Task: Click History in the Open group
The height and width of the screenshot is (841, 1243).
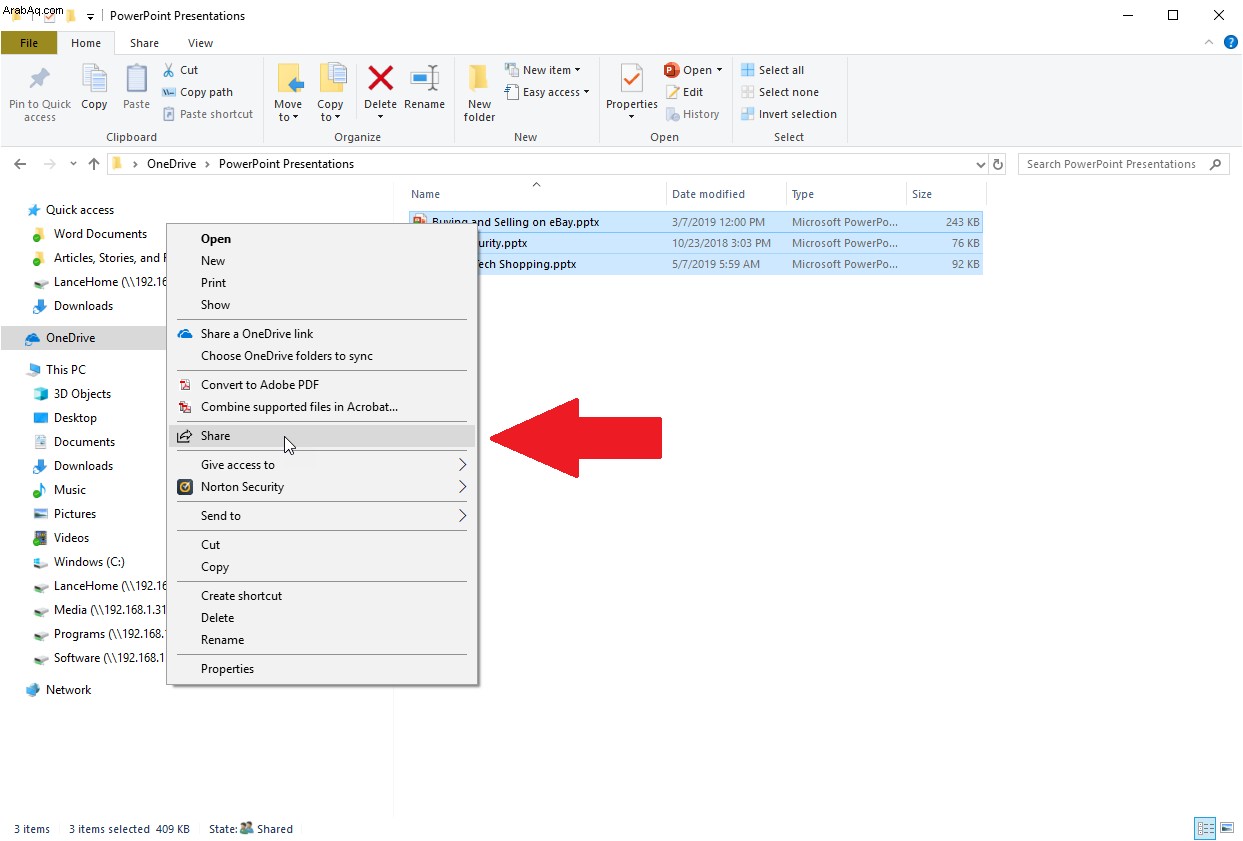Action: click(693, 114)
